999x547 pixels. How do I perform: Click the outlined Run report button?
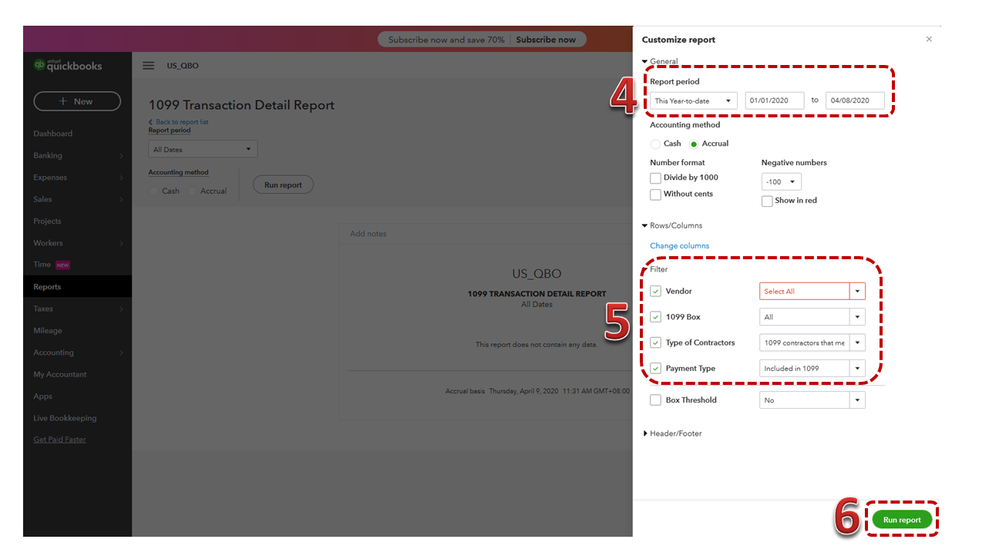click(x=283, y=185)
